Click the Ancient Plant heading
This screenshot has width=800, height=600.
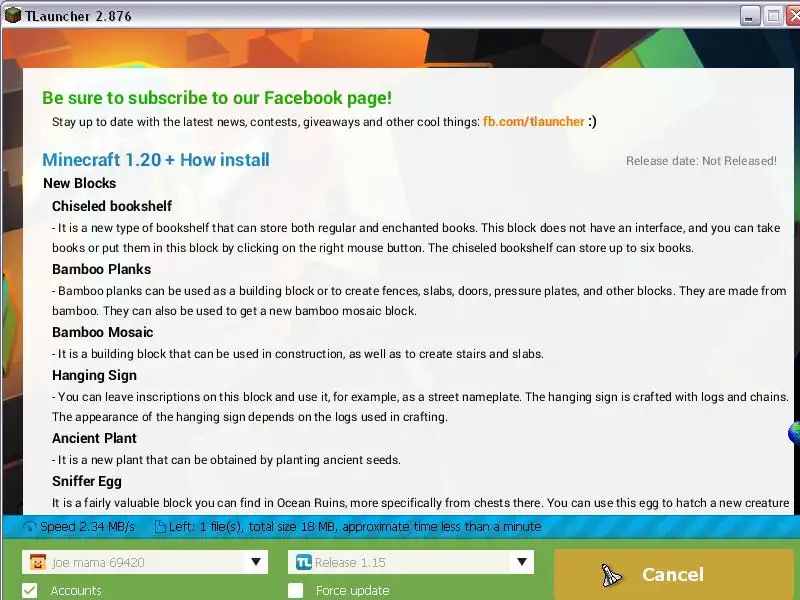94,438
